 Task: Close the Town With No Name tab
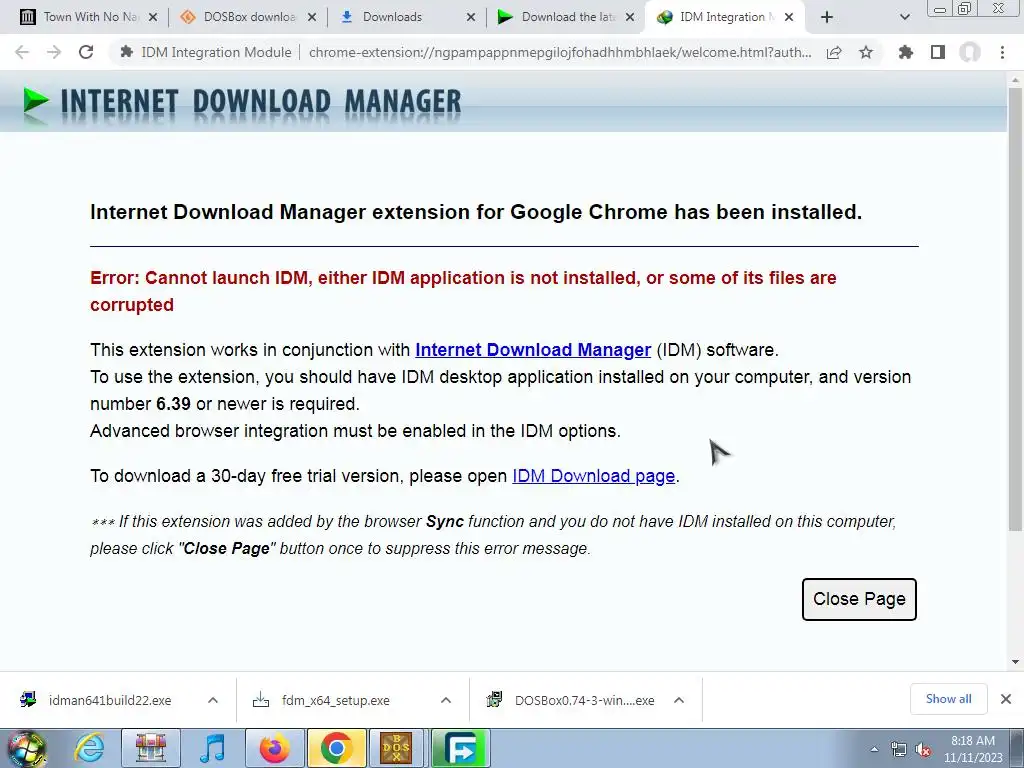point(153,18)
